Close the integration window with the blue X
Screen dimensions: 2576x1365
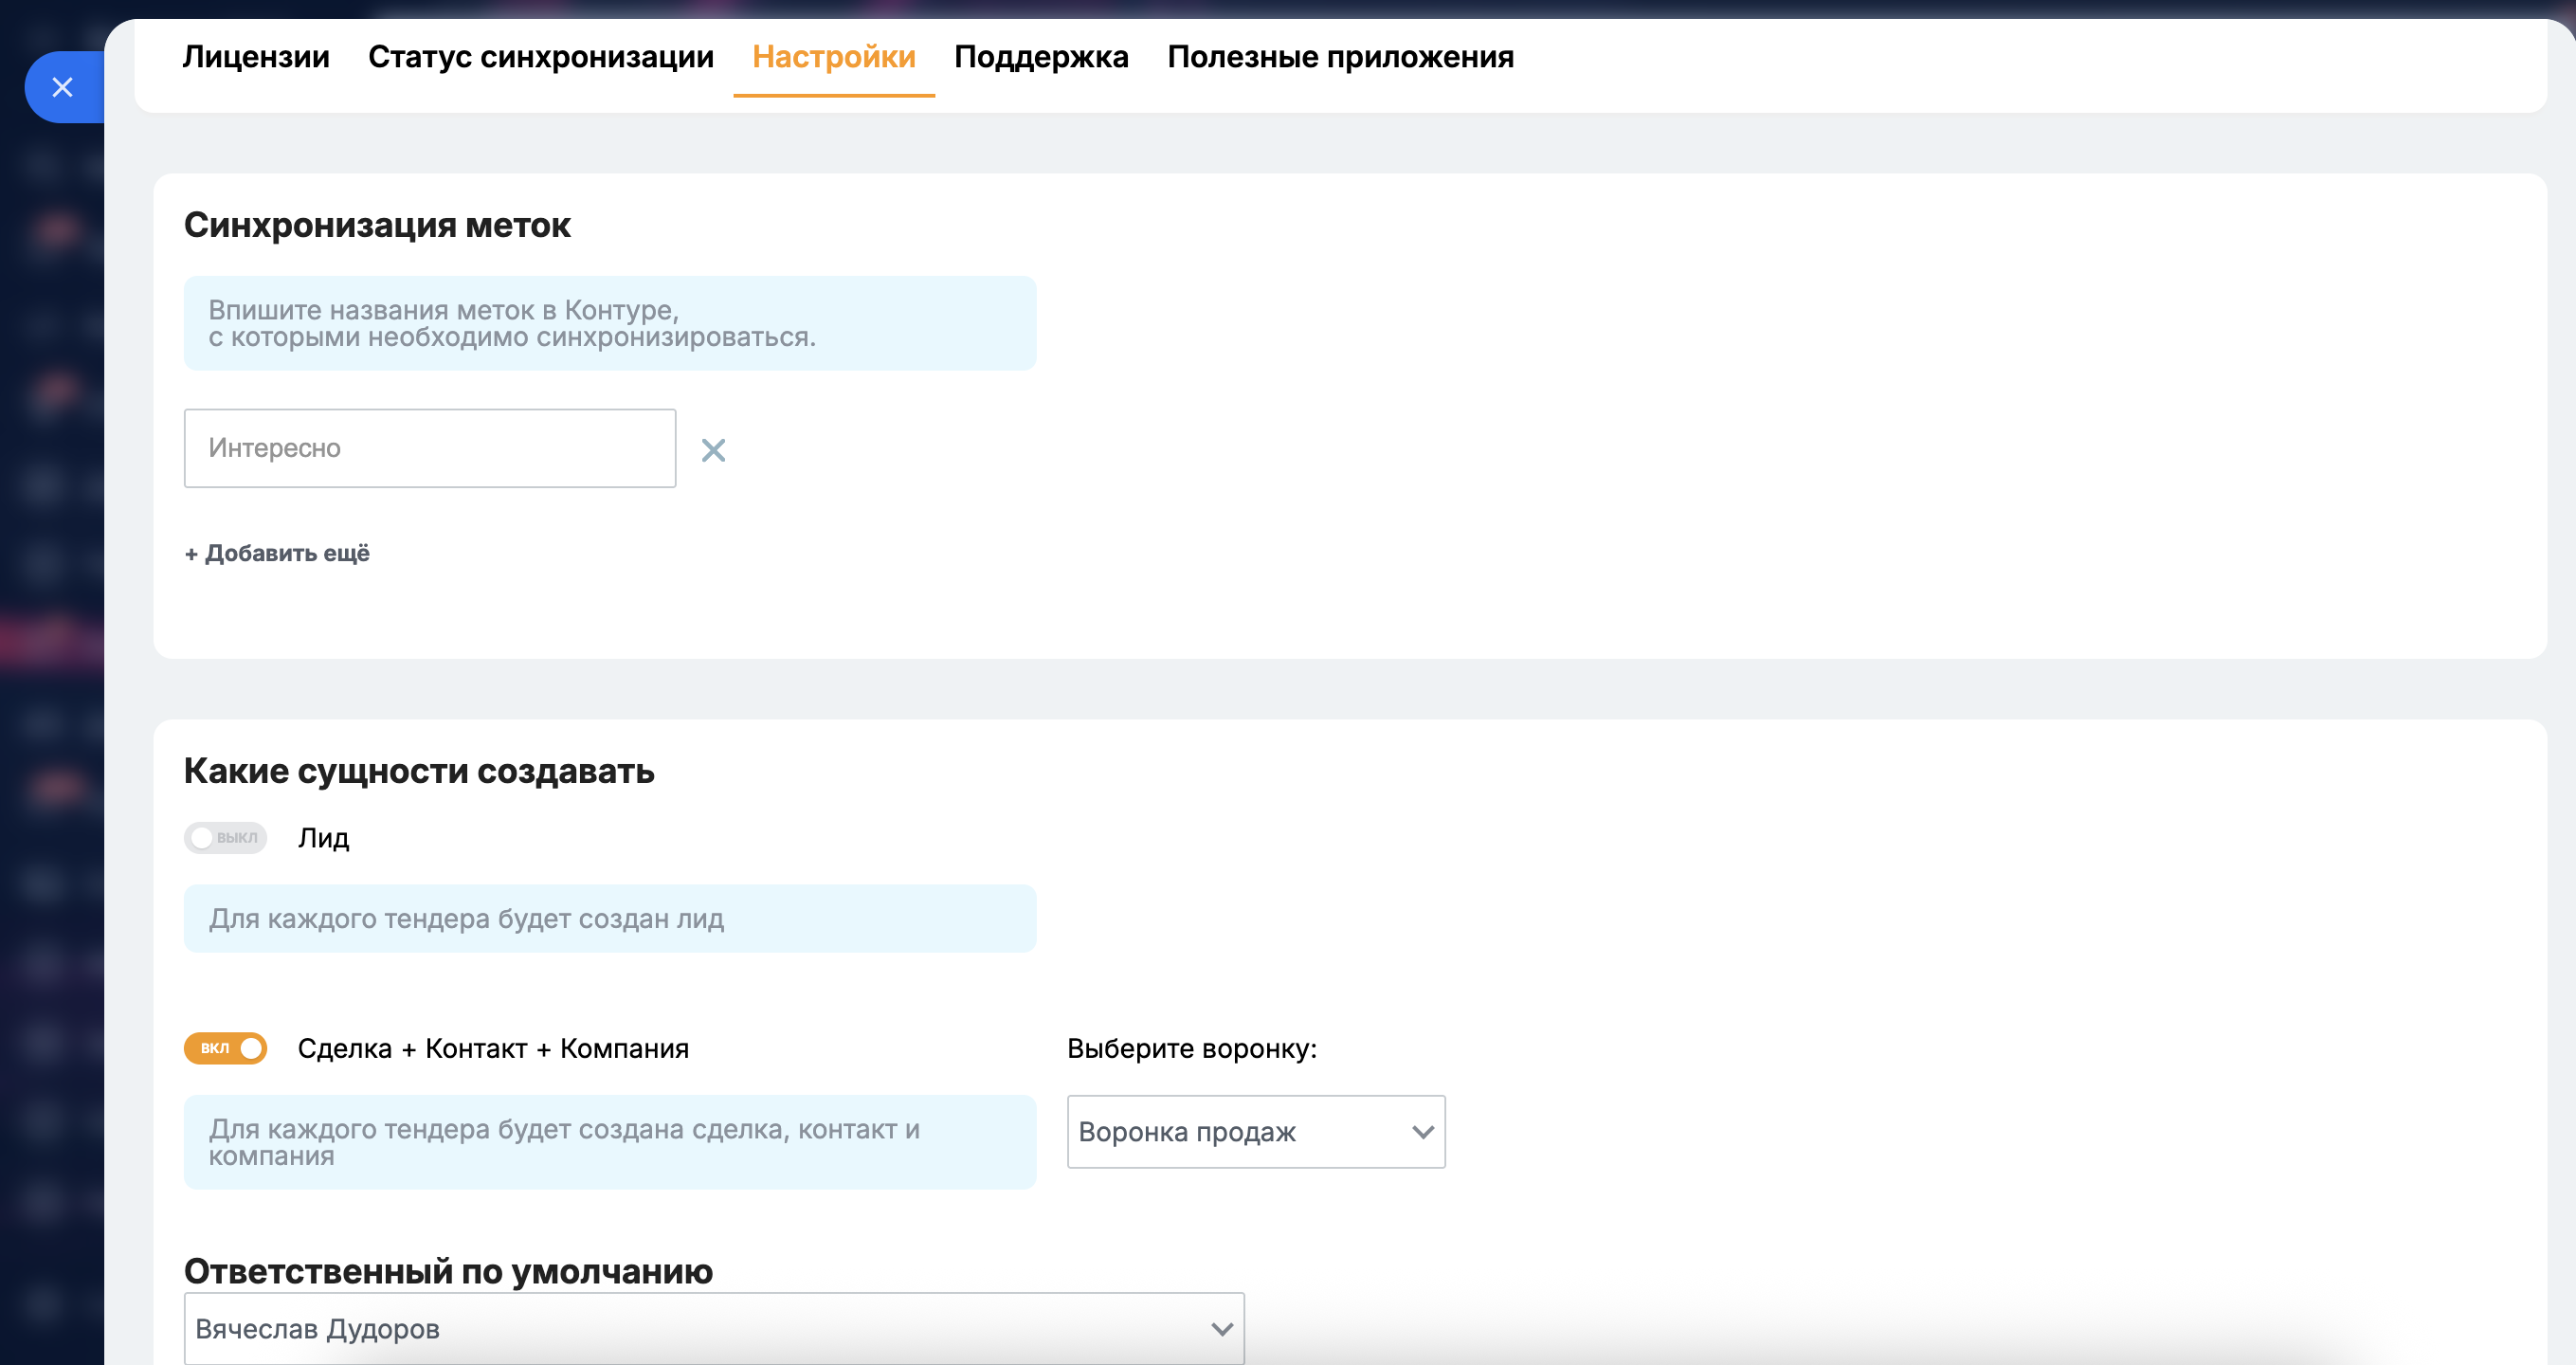63,87
